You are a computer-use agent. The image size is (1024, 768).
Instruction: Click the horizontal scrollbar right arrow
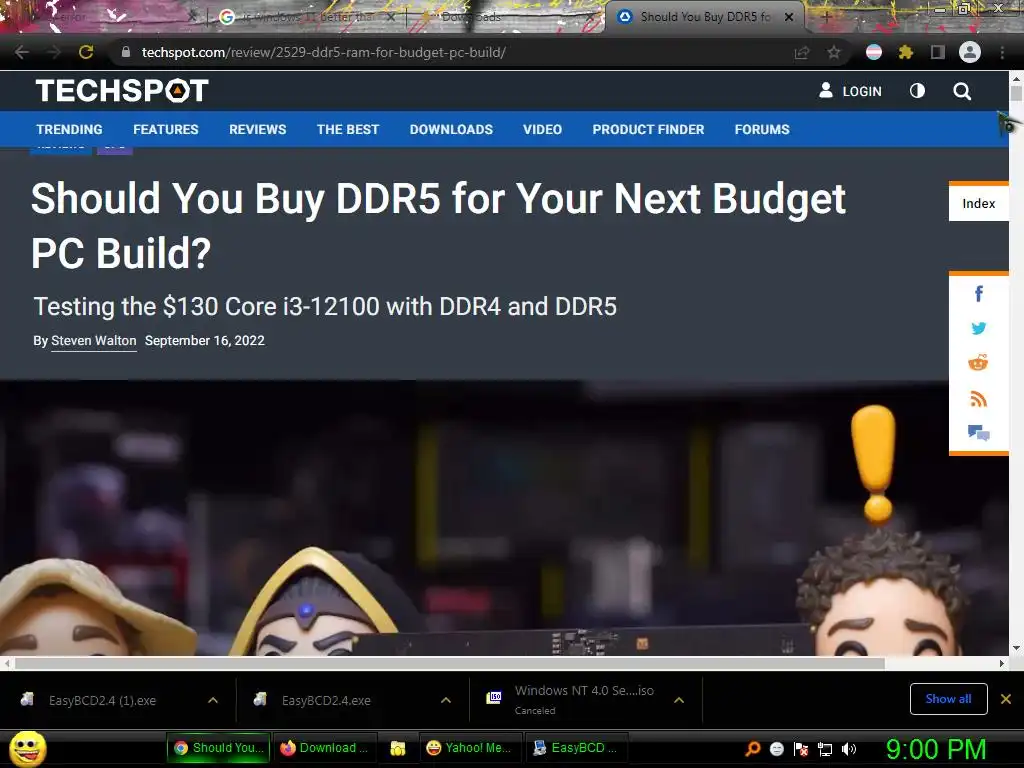1002,664
